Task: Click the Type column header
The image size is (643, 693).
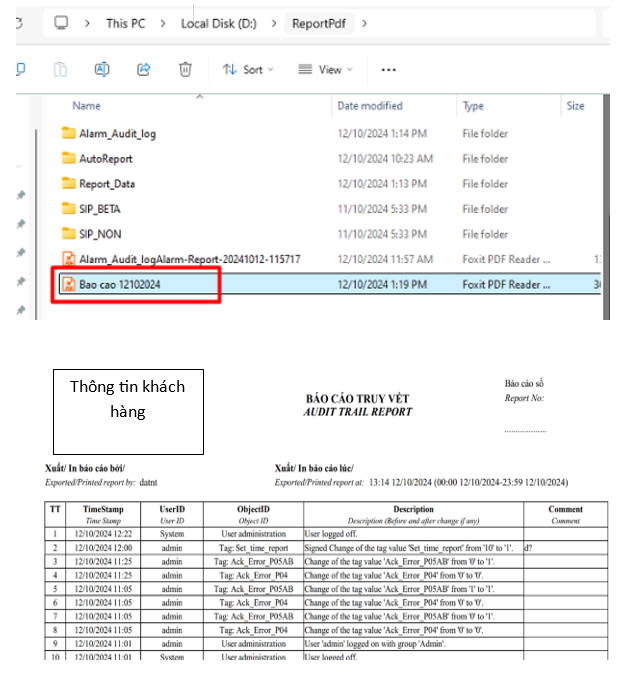Action: click(473, 106)
